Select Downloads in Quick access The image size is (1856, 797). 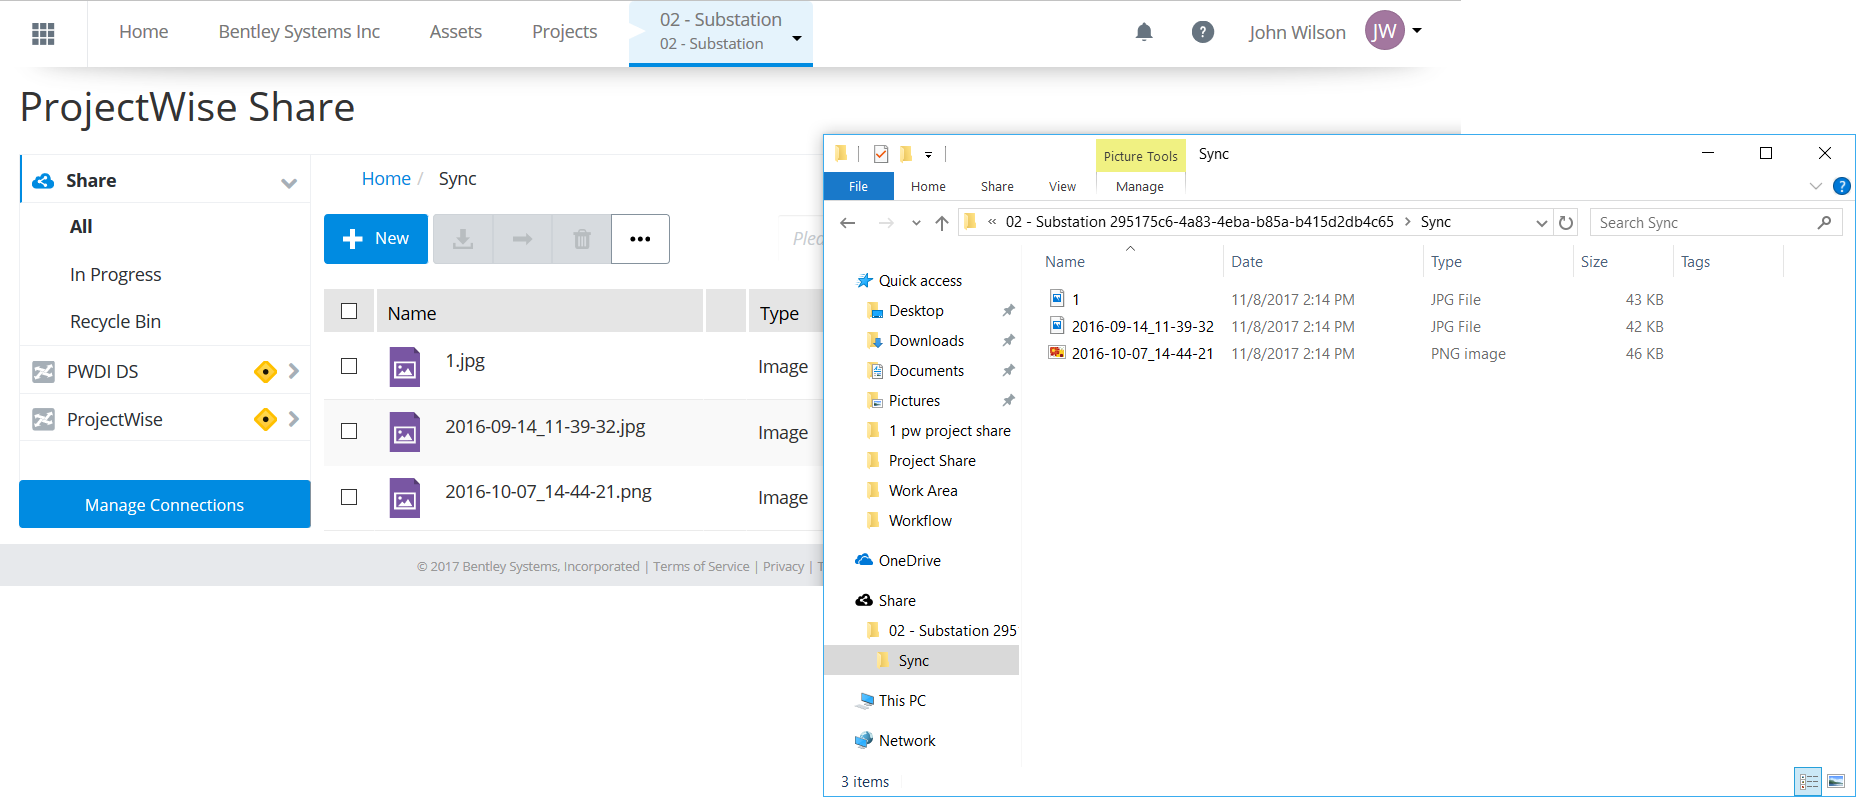926,341
